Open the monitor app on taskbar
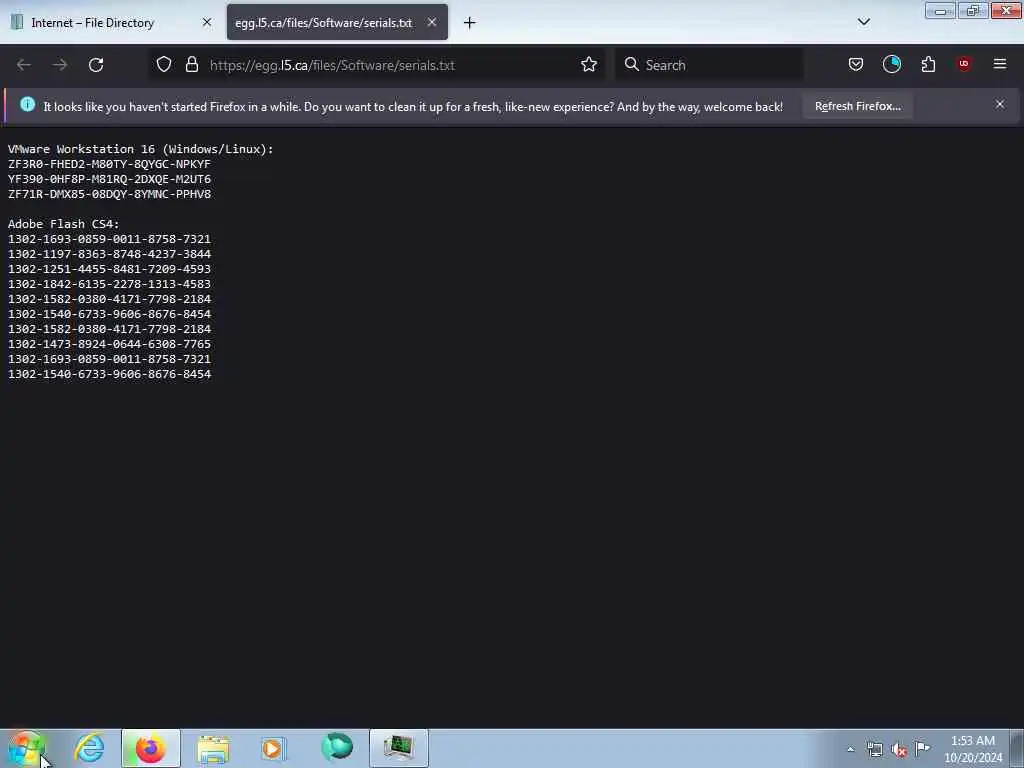This screenshot has width=1024, height=768. click(x=399, y=748)
